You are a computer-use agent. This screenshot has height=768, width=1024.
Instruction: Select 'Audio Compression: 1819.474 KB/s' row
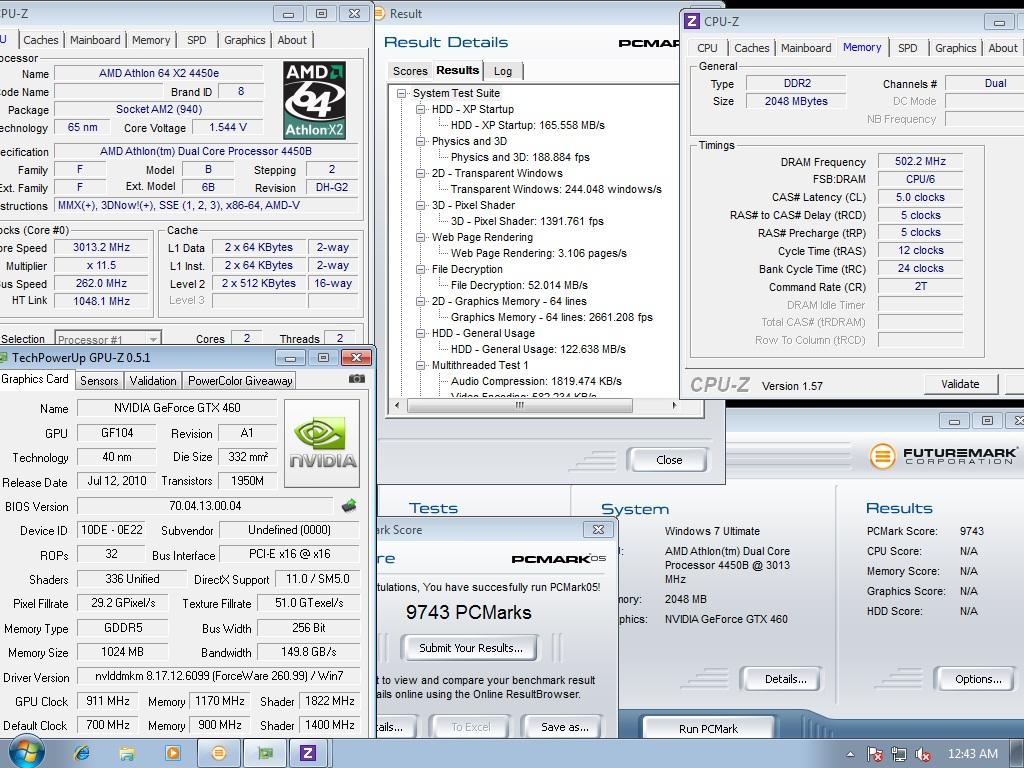[536, 381]
